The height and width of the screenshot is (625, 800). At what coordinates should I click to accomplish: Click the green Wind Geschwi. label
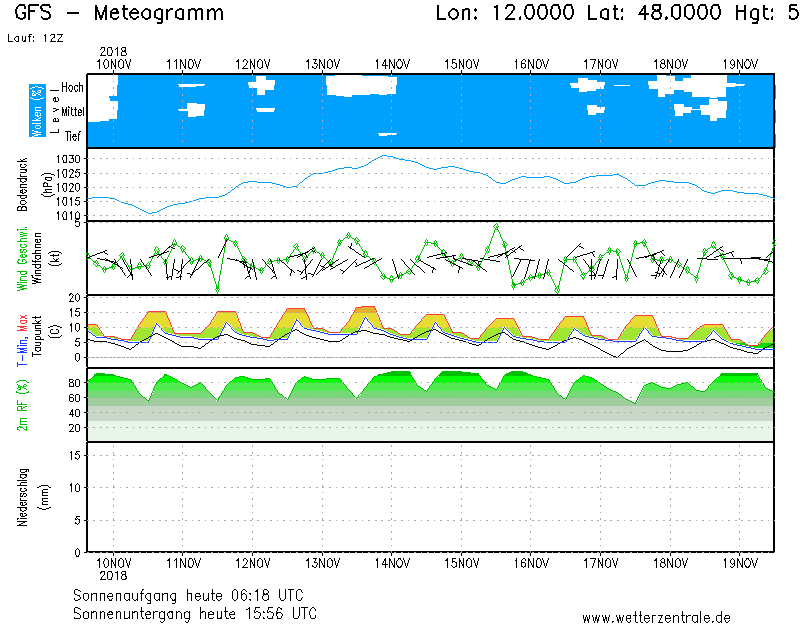tap(22, 258)
